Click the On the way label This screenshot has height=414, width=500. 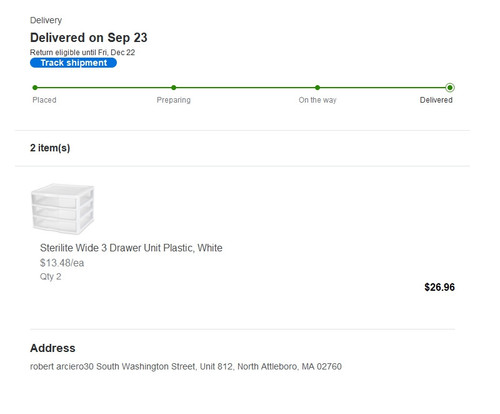coord(317,100)
